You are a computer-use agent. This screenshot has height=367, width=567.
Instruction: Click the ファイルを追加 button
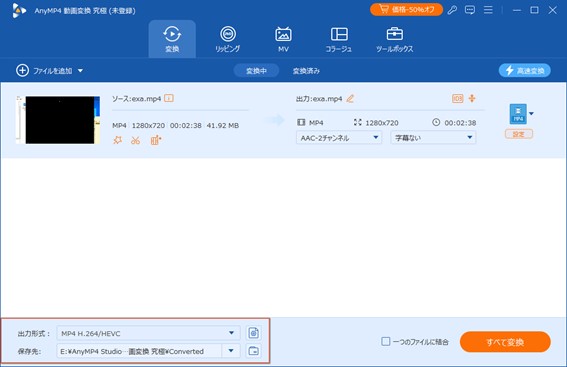pos(44,71)
